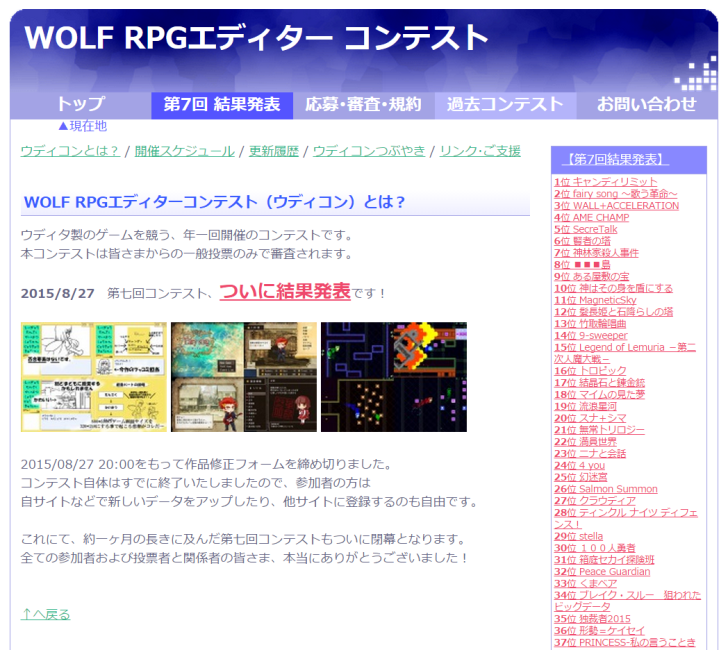Image resolution: width=728 pixels, height=650 pixels.
Task: Click the ウディコンとは？ link
Action: (x=70, y=151)
